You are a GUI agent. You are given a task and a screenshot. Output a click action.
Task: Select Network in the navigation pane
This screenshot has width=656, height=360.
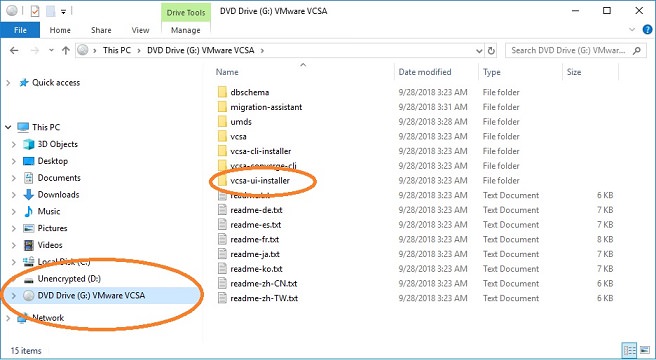(48, 318)
